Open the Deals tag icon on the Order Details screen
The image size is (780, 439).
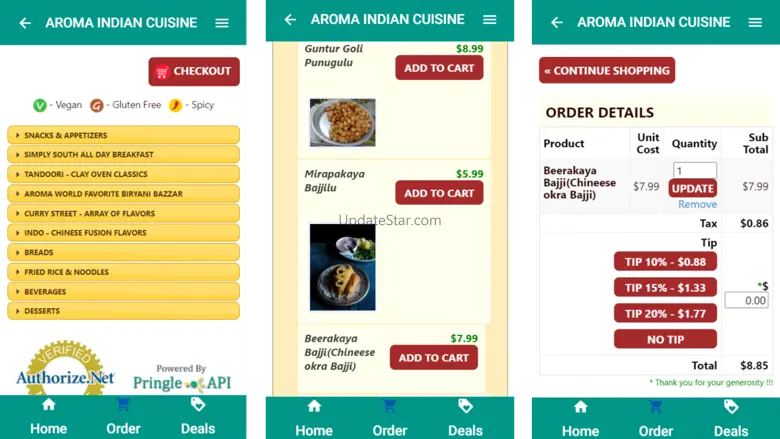(x=731, y=407)
